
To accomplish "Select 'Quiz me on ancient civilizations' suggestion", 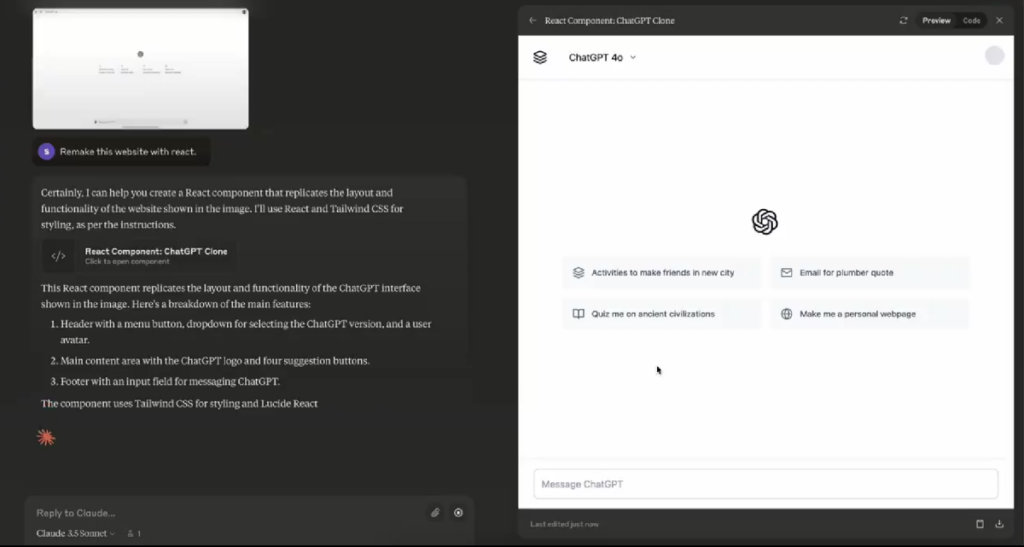I will 662,314.
